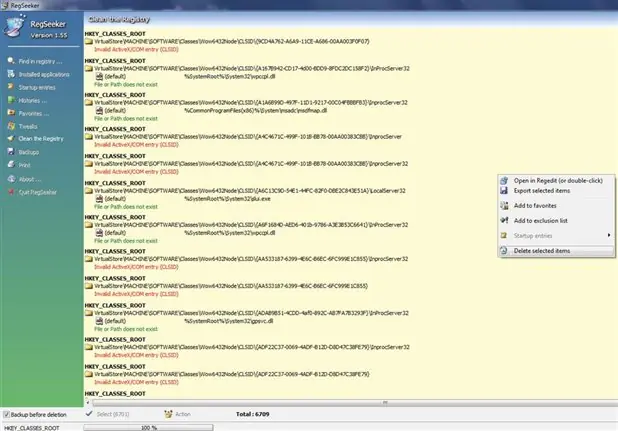This screenshot has height=431, width=618.
Task: Click 'Invalid ActiveX/COM entry' under 9CD4A762 entry
Action: pyautogui.click(x=136, y=49)
